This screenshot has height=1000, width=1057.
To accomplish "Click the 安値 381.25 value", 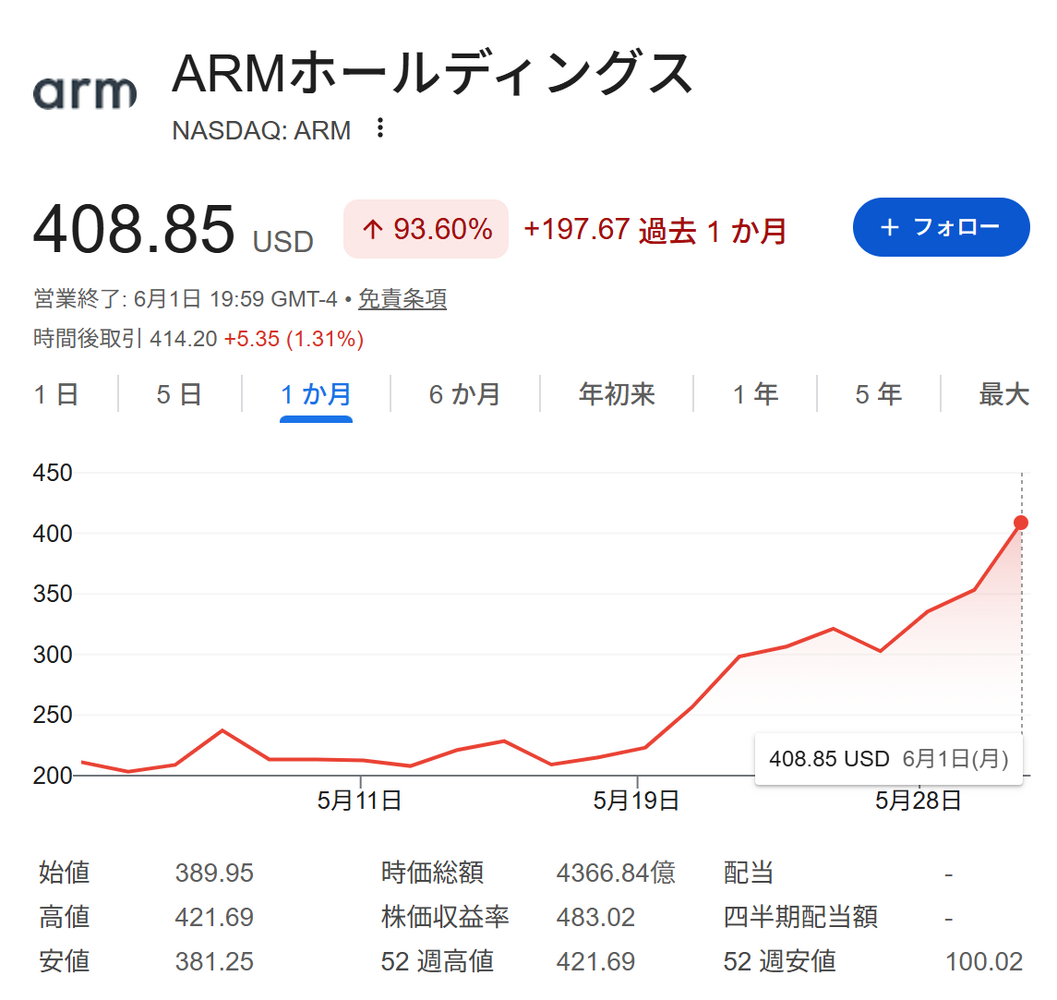I will tap(214, 962).
